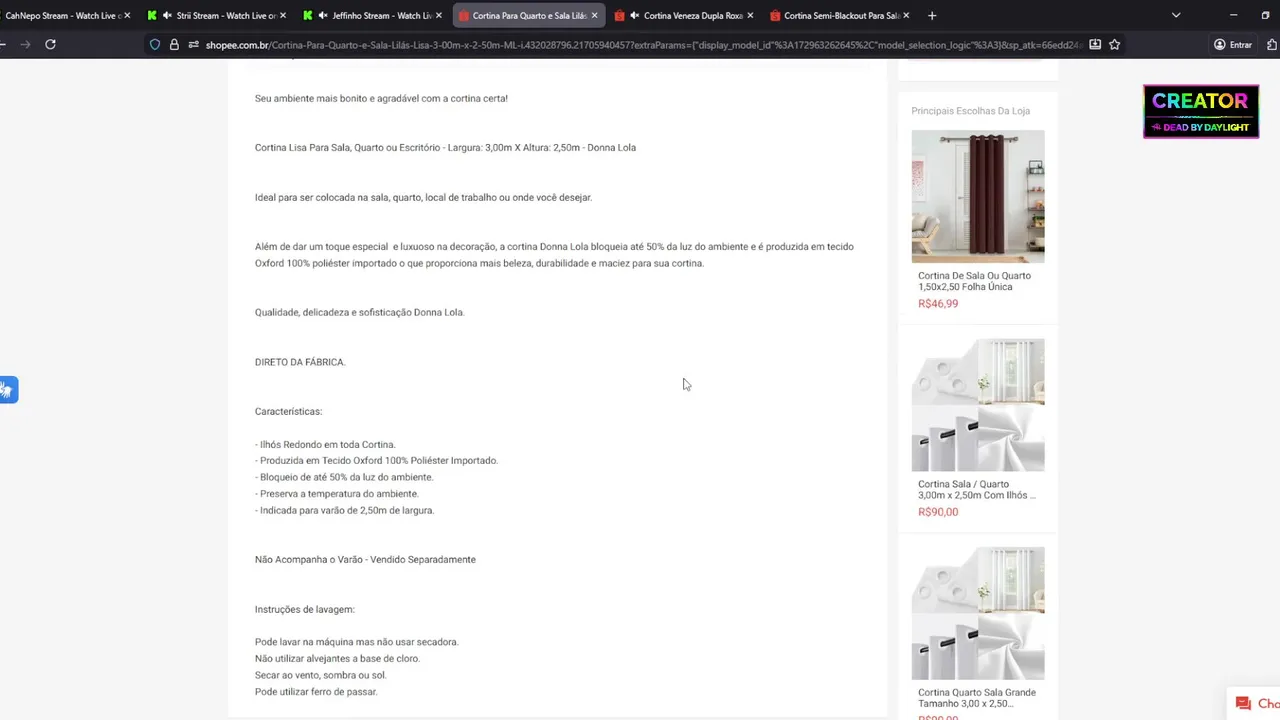
Task: Click 'Qualidade, delicadeza e sofisticação Donna Lola' line
Action: coord(360,312)
